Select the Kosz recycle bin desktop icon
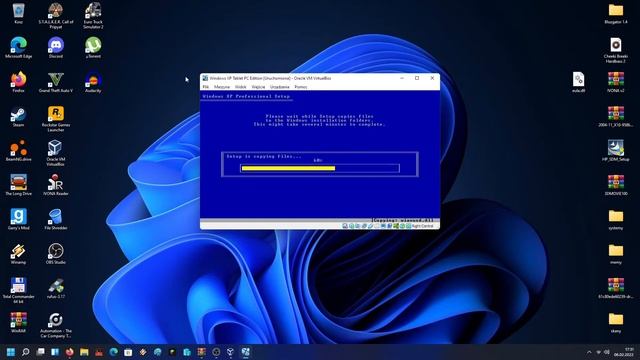The height and width of the screenshot is (360, 640). coord(18,13)
